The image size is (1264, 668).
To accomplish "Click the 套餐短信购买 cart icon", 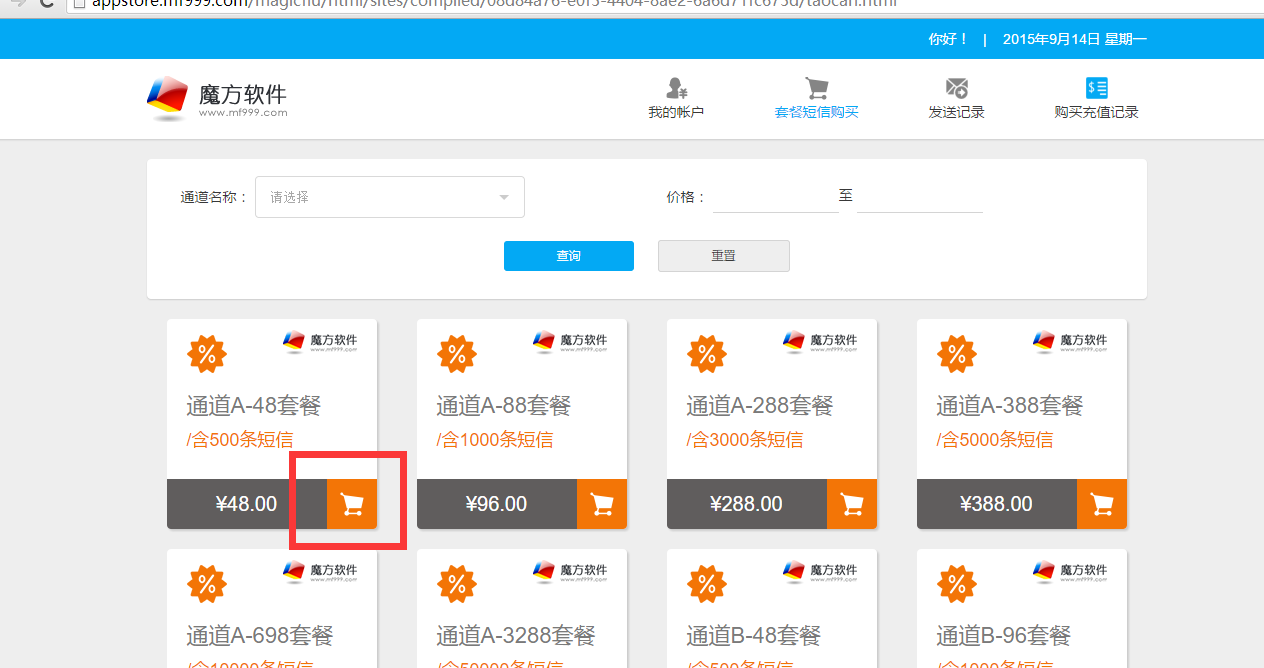I will point(817,88).
